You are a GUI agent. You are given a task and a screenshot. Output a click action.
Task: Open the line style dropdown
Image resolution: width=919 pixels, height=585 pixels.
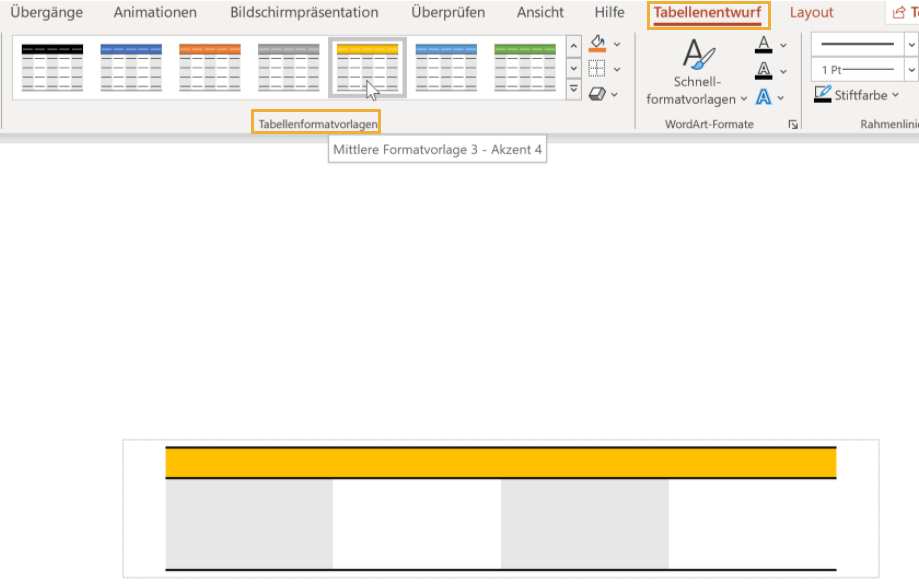(911, 44)
